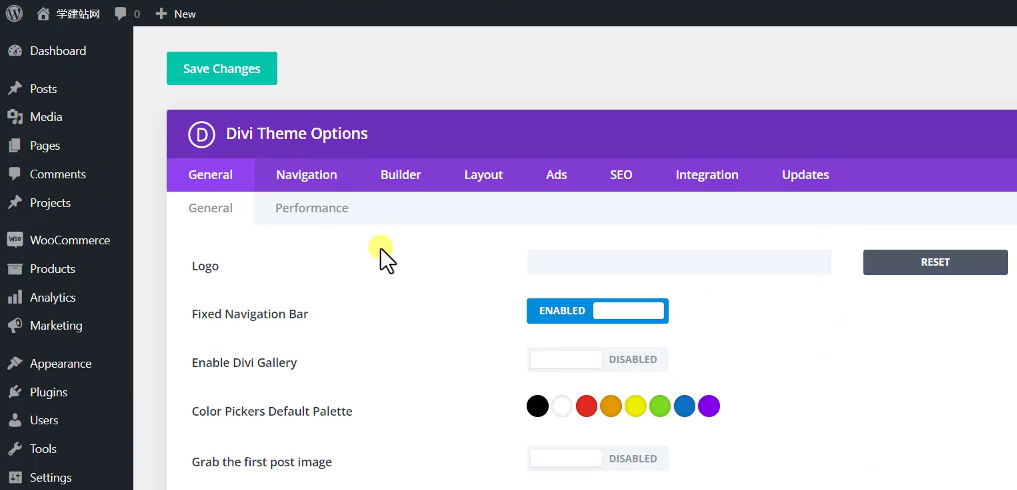Click the Logo URL input field
The image size is (1017, 490).
pyautogui.click(x=679, y=262)
